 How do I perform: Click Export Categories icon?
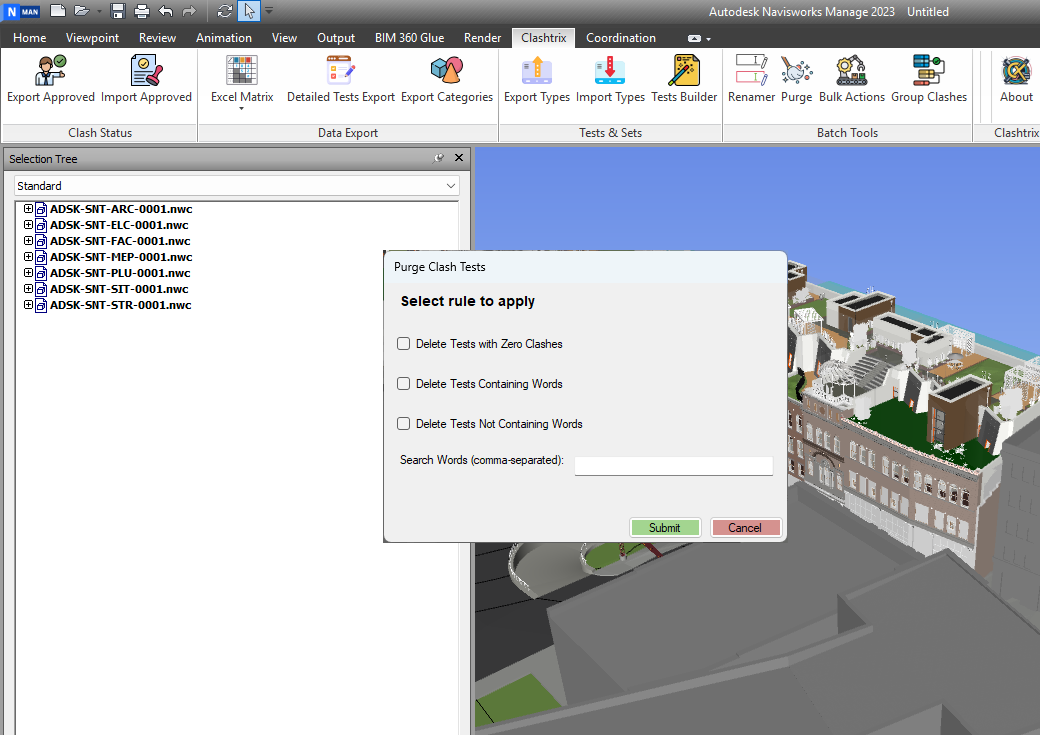446,70
